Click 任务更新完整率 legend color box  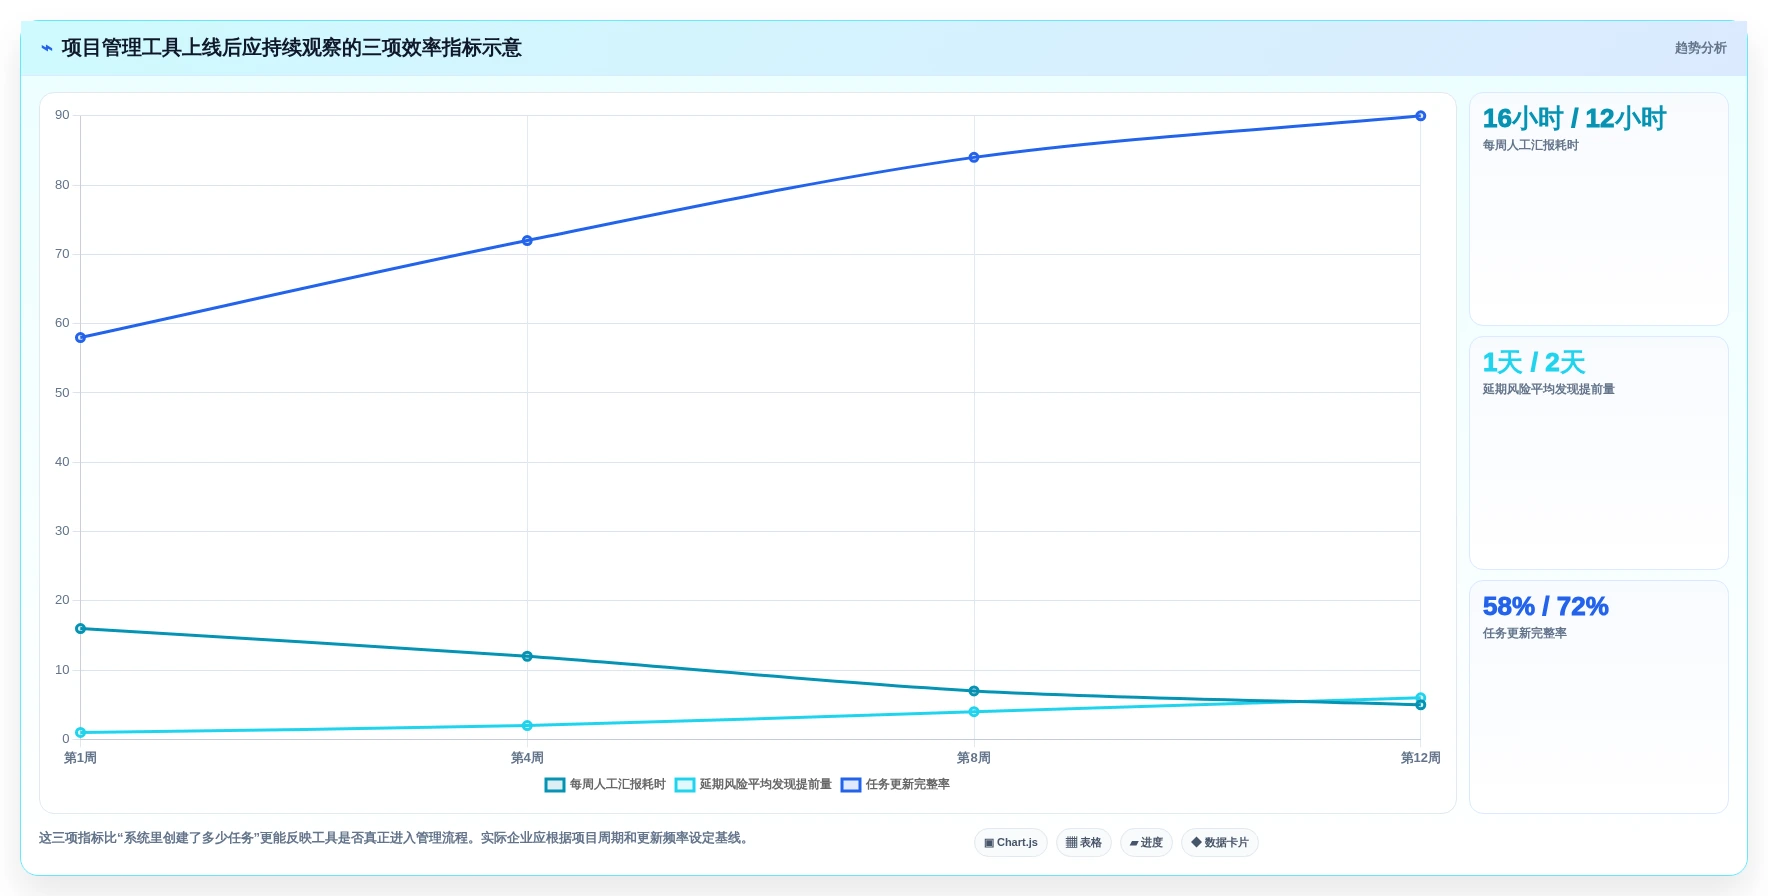(851, 785)
